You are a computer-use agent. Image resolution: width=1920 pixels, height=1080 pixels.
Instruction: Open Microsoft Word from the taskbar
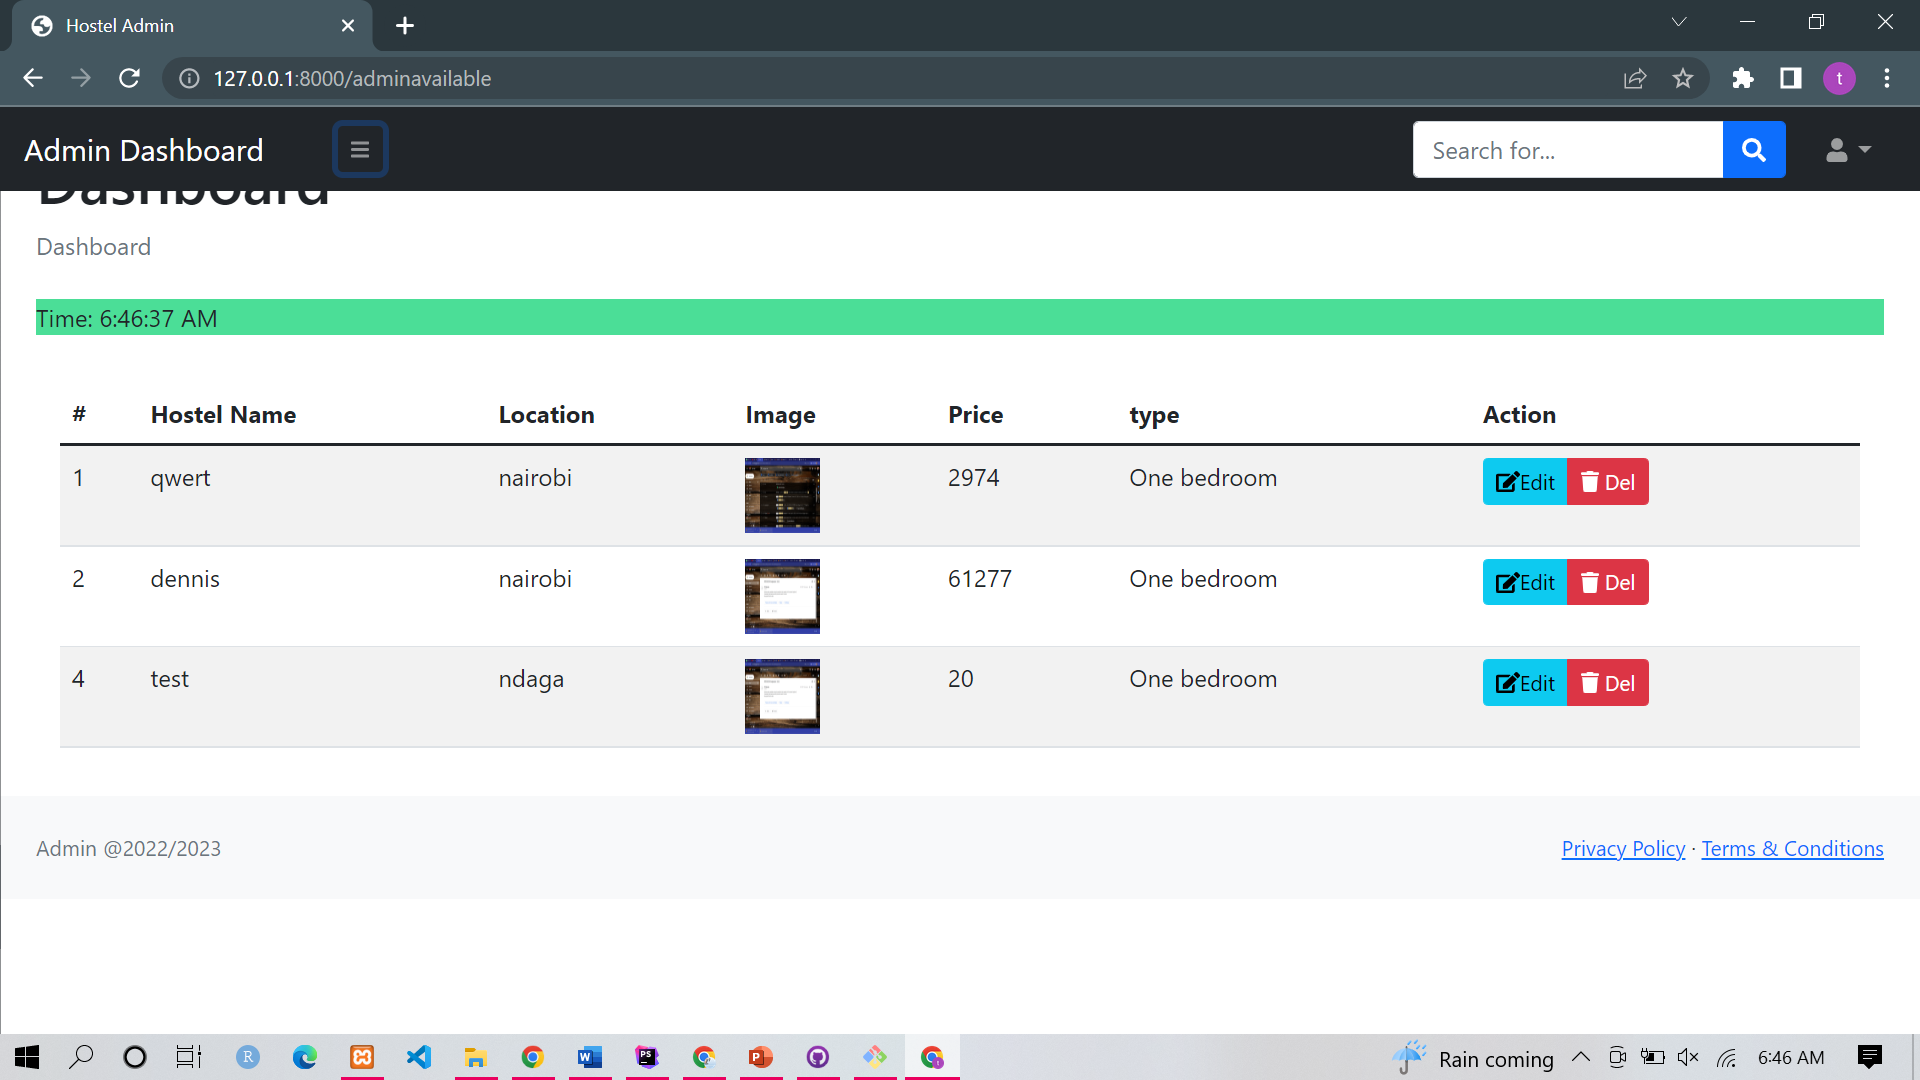point(590,1057)
